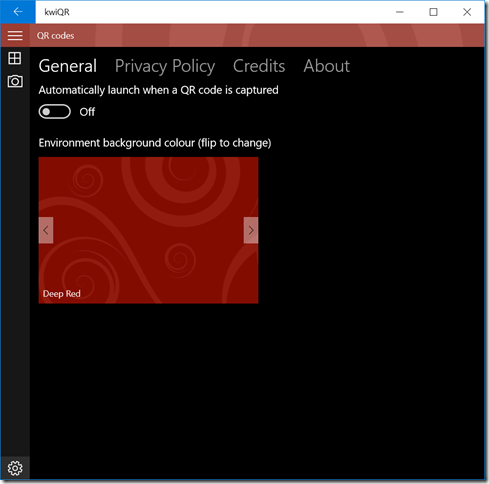The width and height of the screenshot is (489, 484).
Task: Open the camera capture icon
Action: [15, 81]
